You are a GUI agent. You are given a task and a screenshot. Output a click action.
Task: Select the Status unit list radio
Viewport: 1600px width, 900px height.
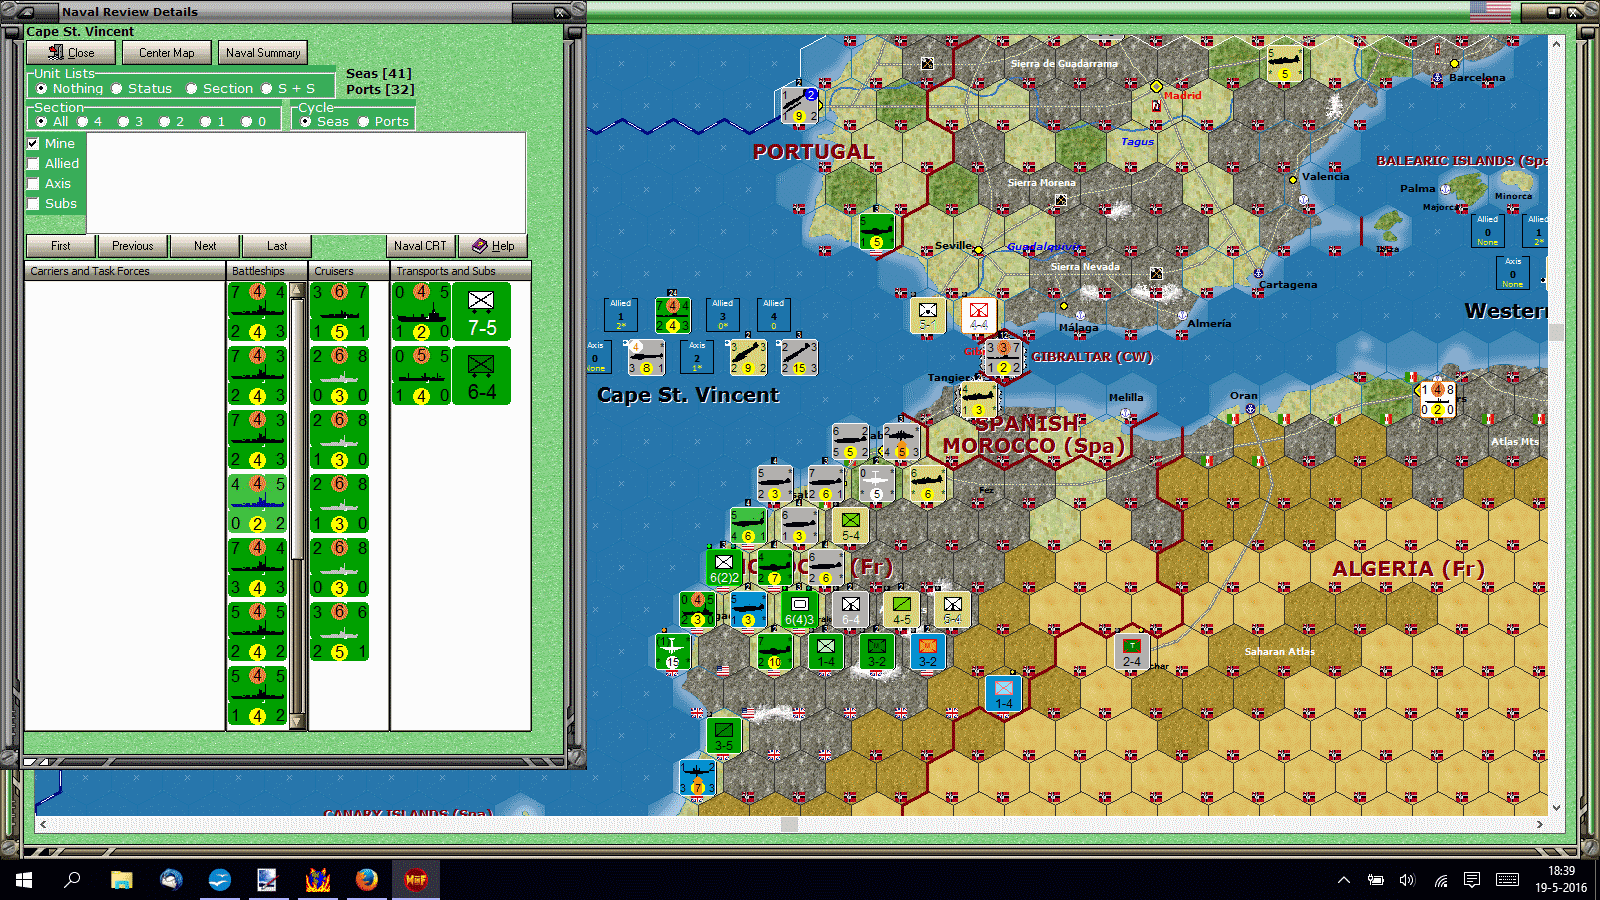(117, 89)
